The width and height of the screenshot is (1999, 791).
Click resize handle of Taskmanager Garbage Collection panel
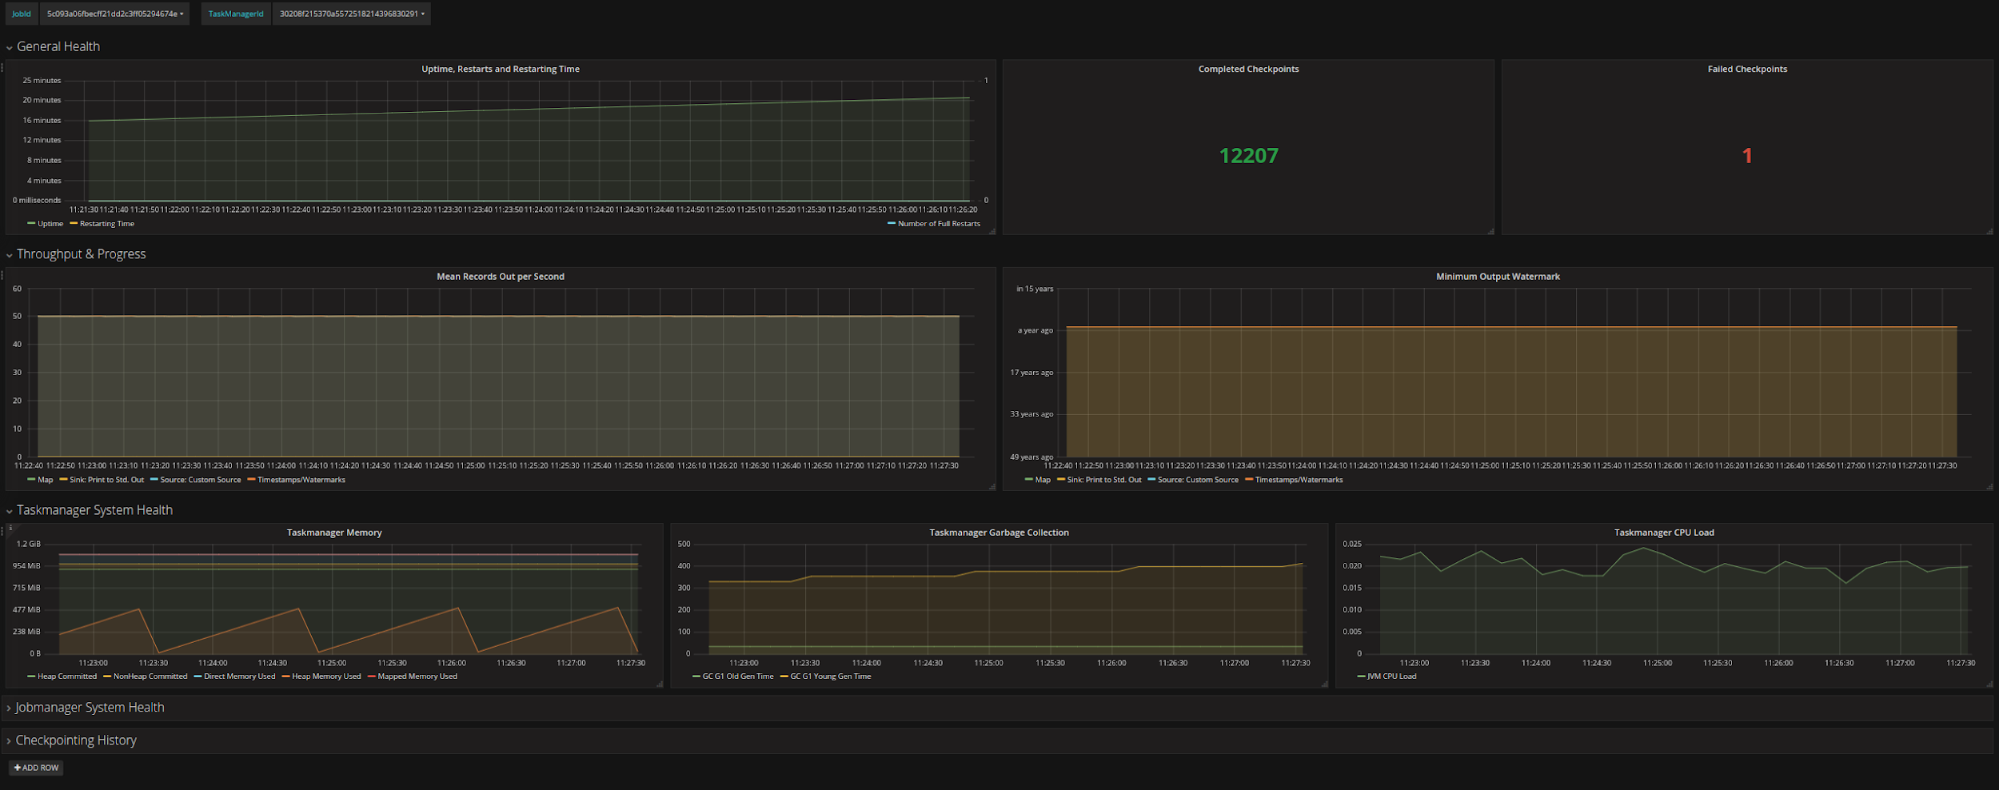coord(1324,684)
